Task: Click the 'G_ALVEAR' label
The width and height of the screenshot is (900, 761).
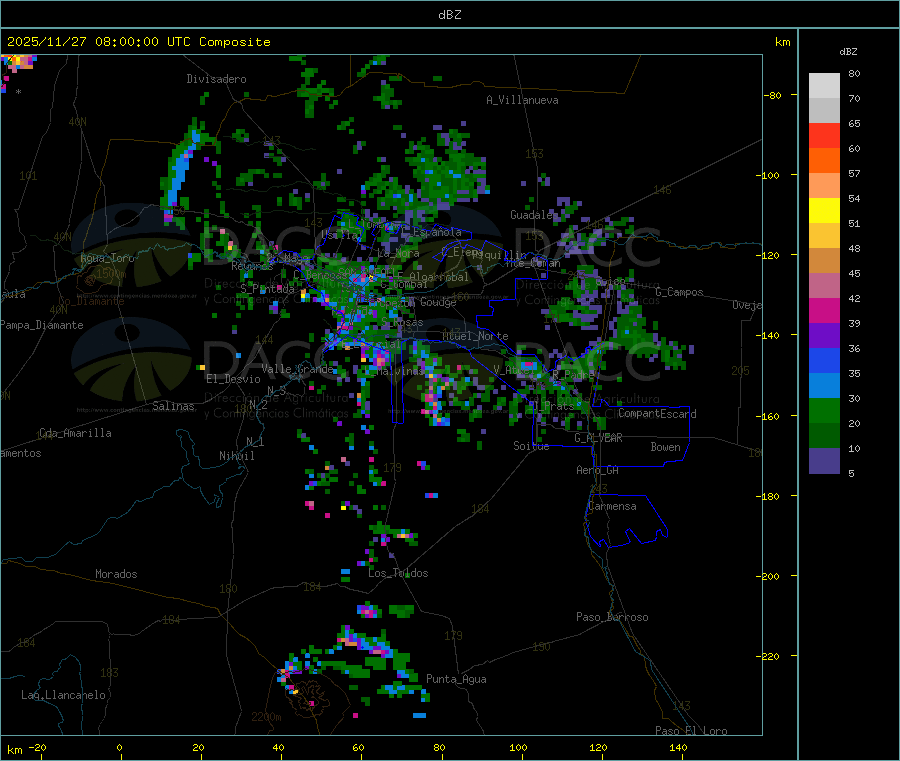Action: 598,438
